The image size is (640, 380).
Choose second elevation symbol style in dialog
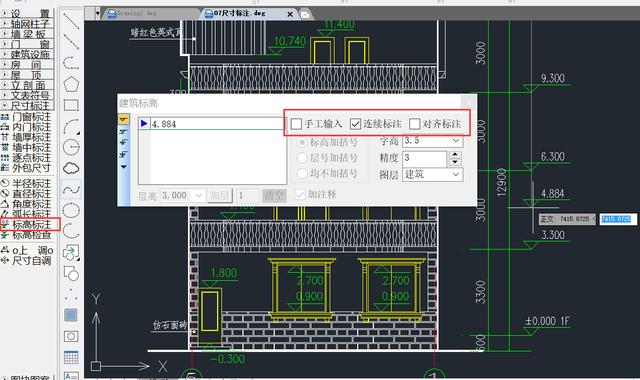[x=123, y=131]
